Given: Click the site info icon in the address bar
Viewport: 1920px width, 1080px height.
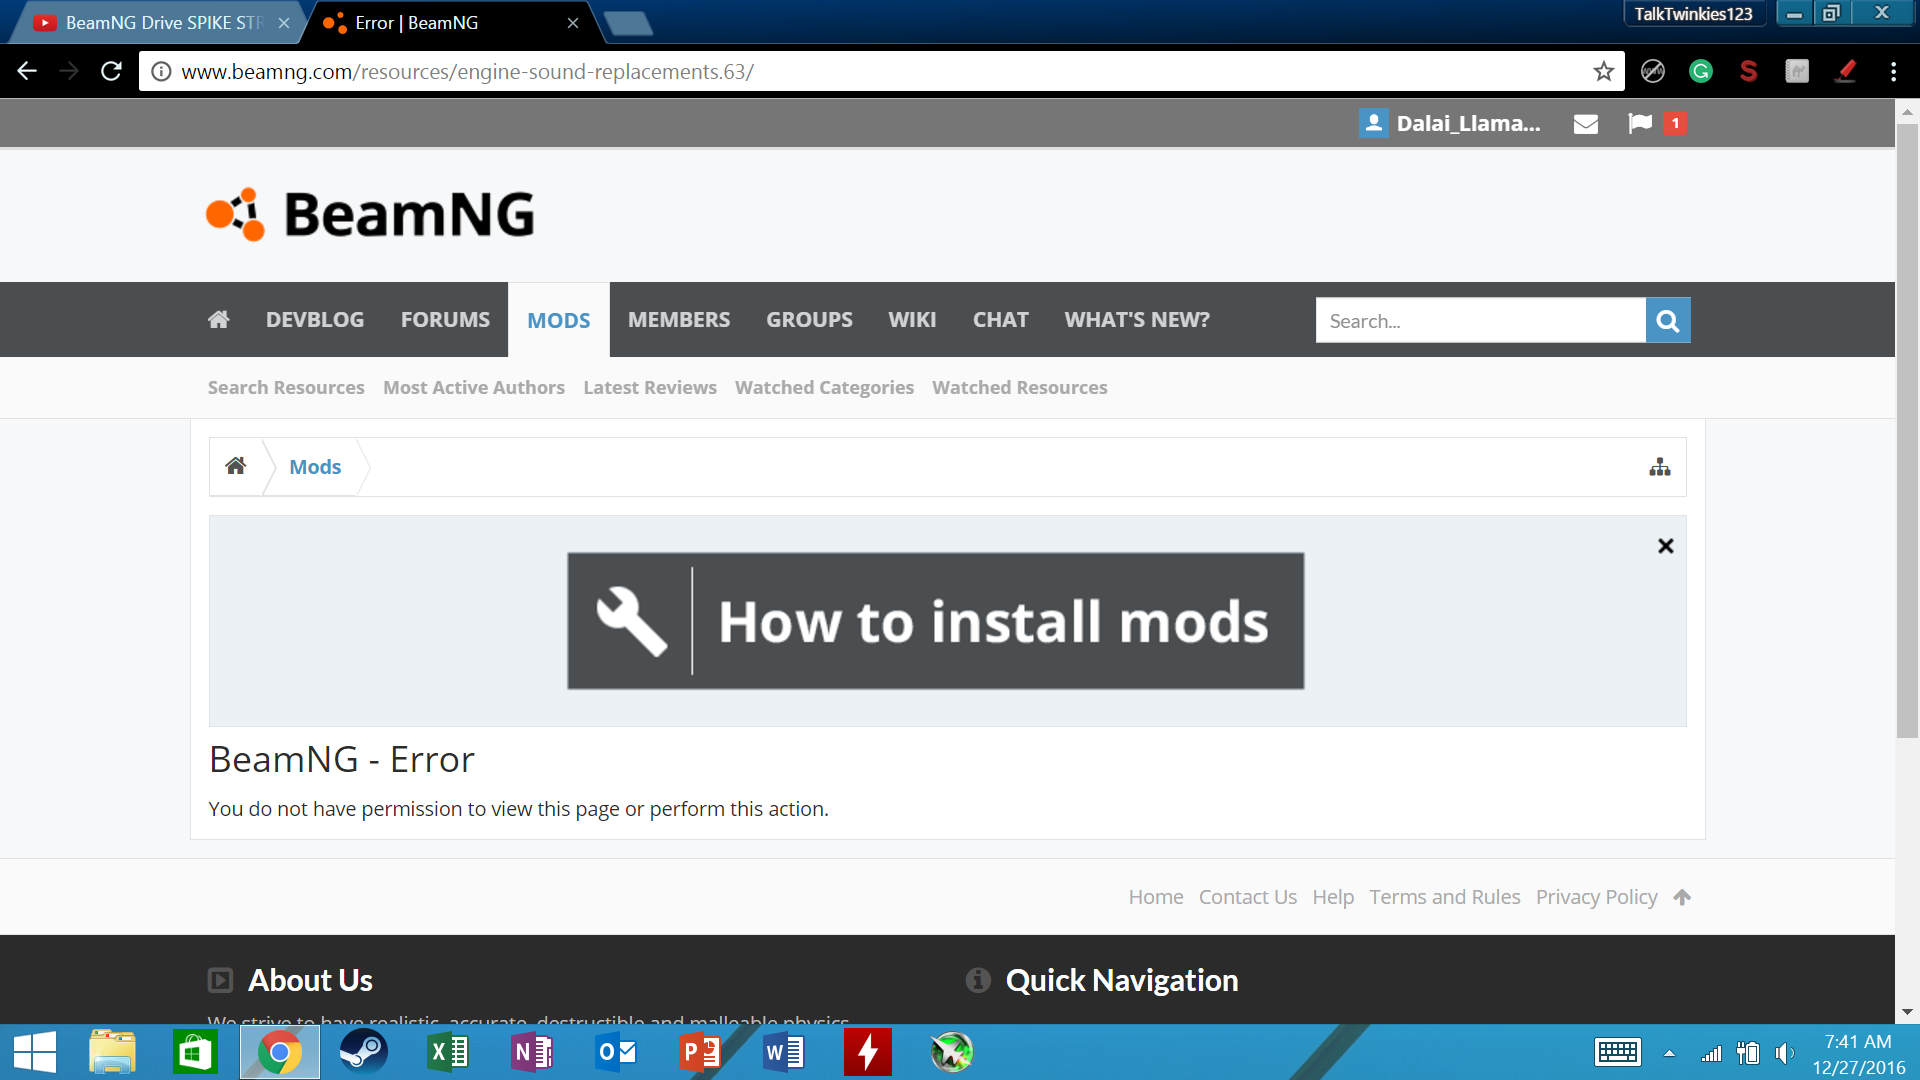Looking at the screenshot, I should pos(161,71).
